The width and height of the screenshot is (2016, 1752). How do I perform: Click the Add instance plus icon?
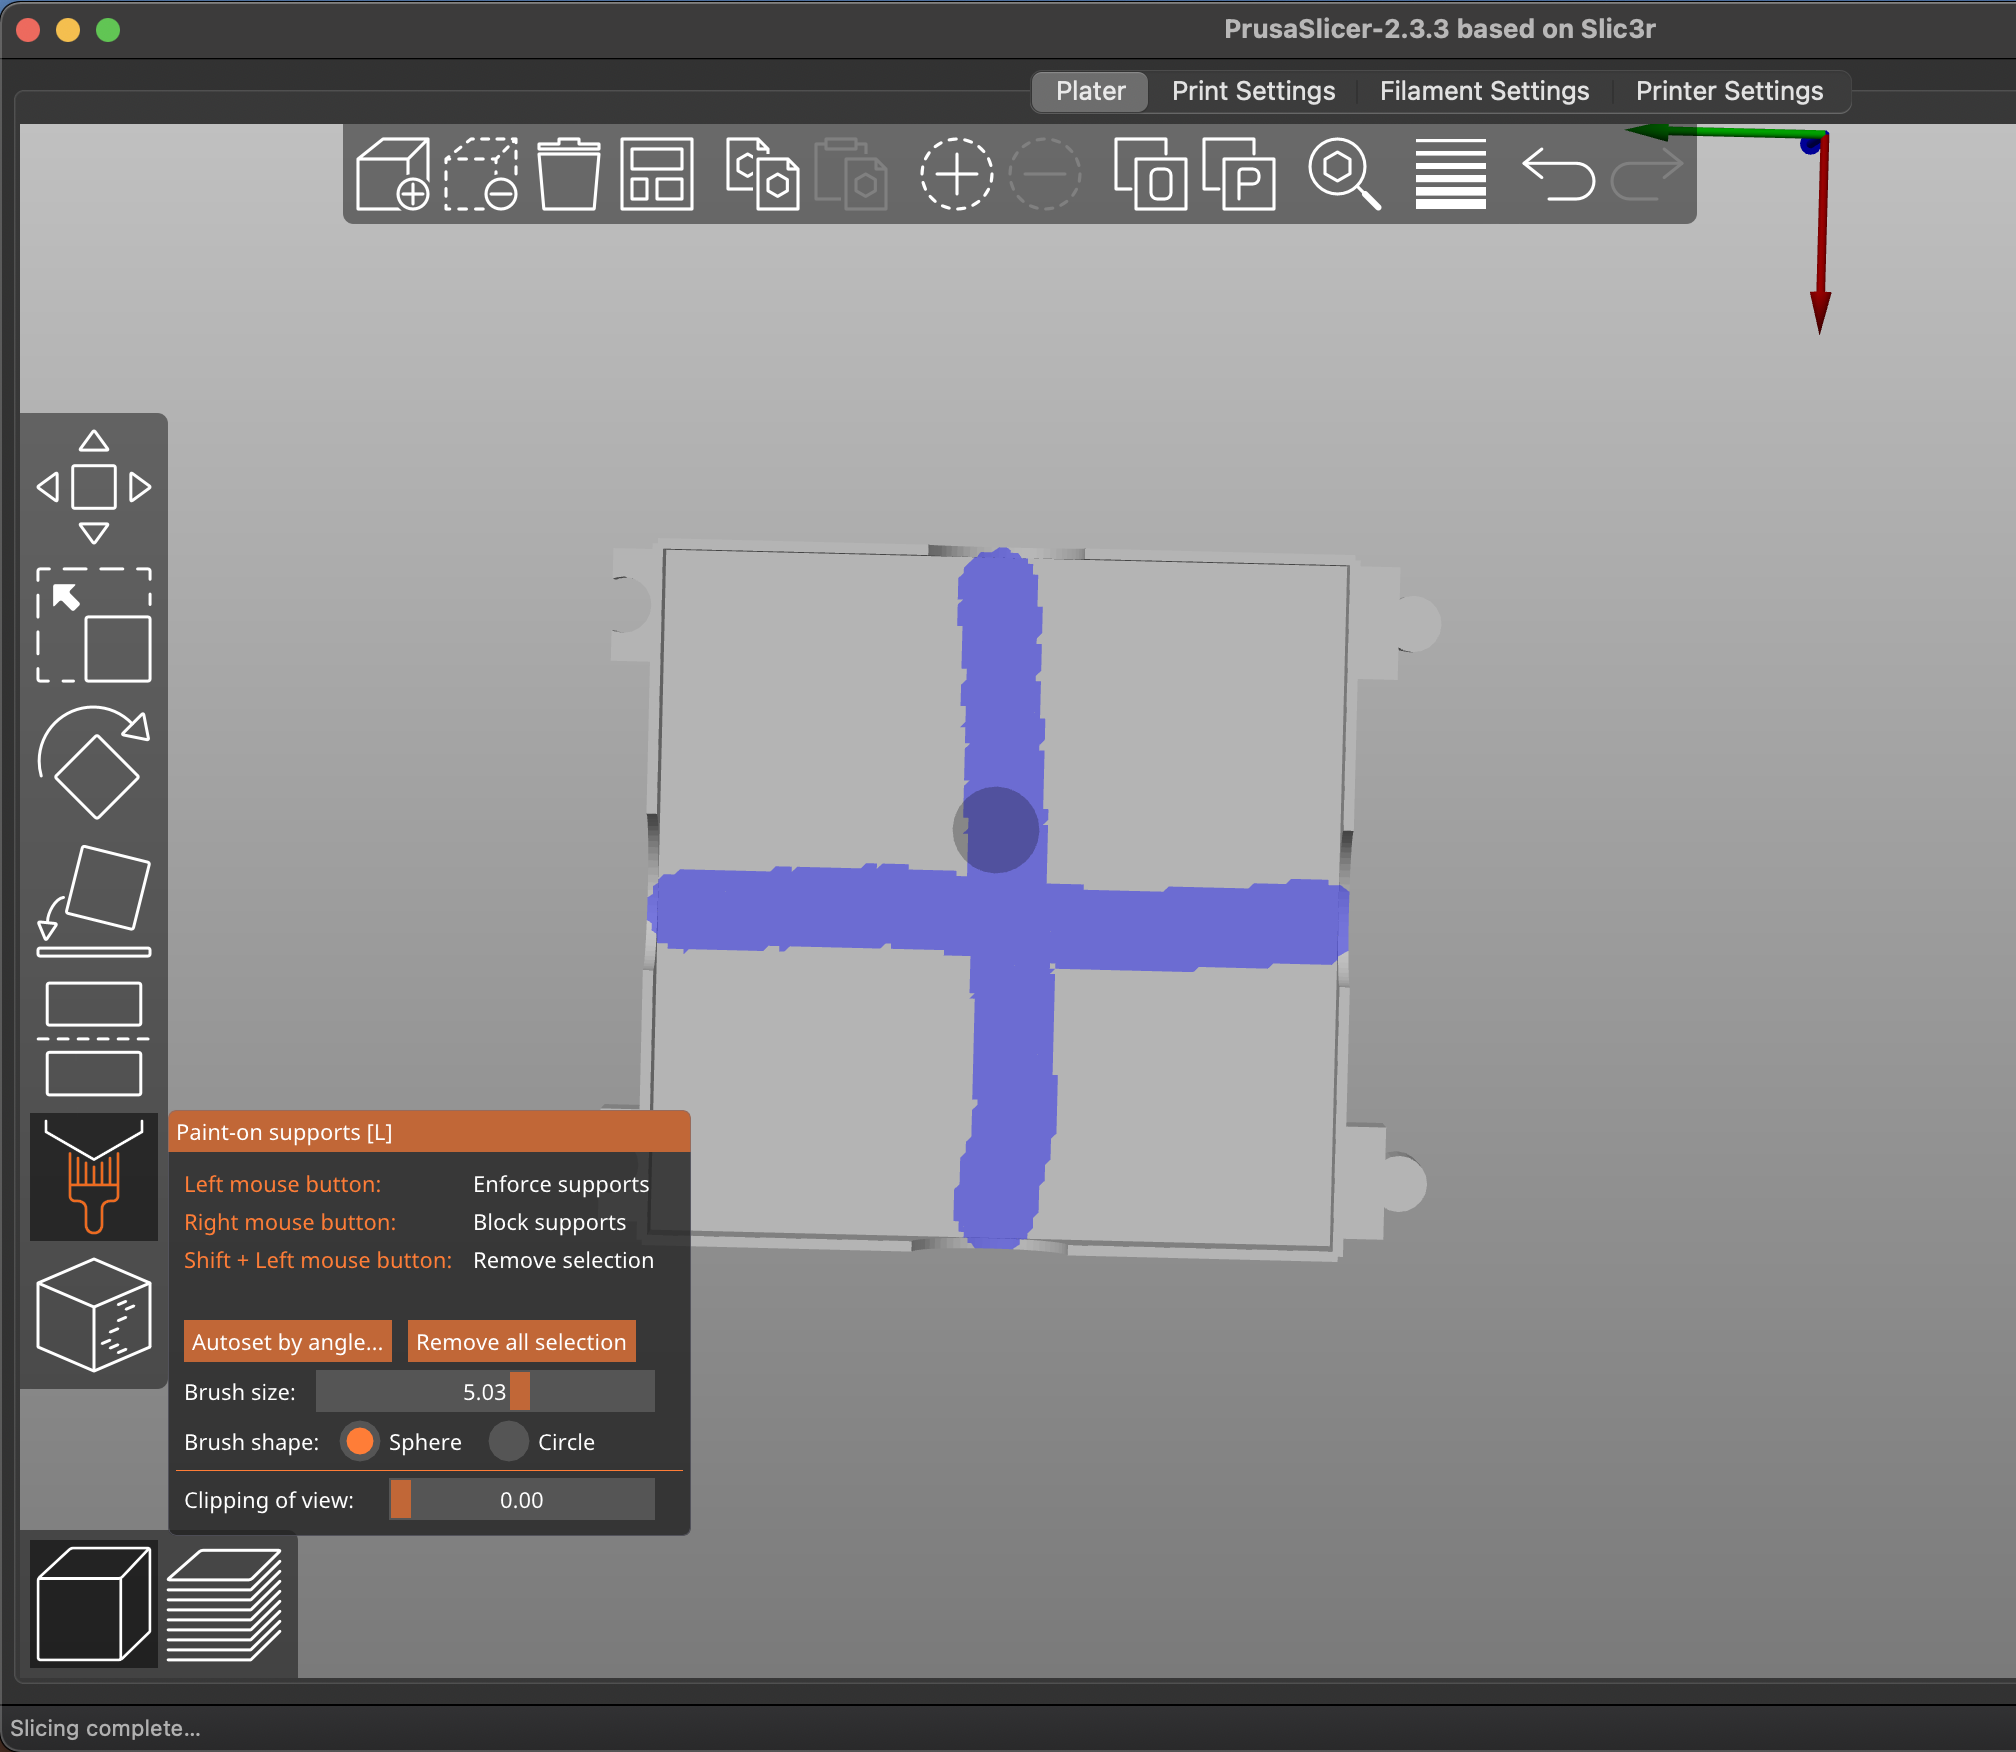[956, 174]
